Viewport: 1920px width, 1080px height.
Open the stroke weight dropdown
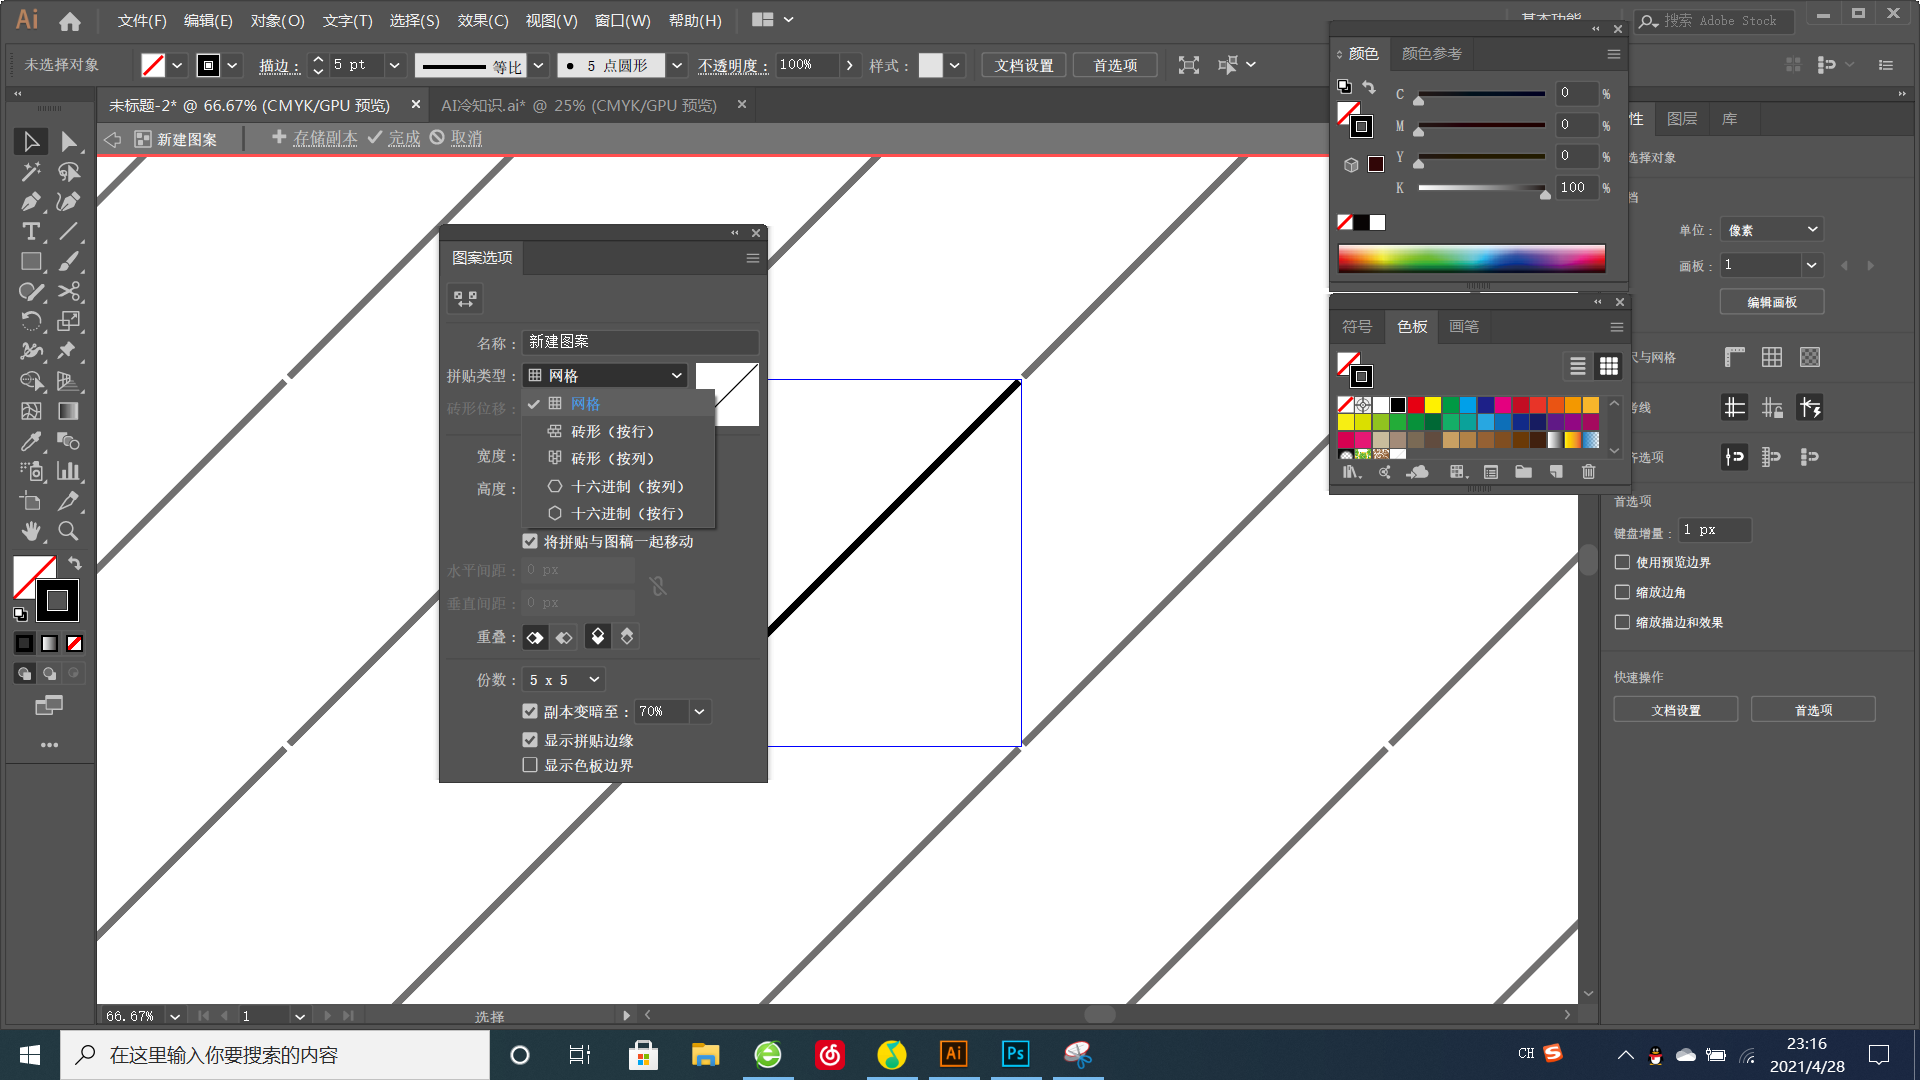pyautogui.click(x=394, y=65)
